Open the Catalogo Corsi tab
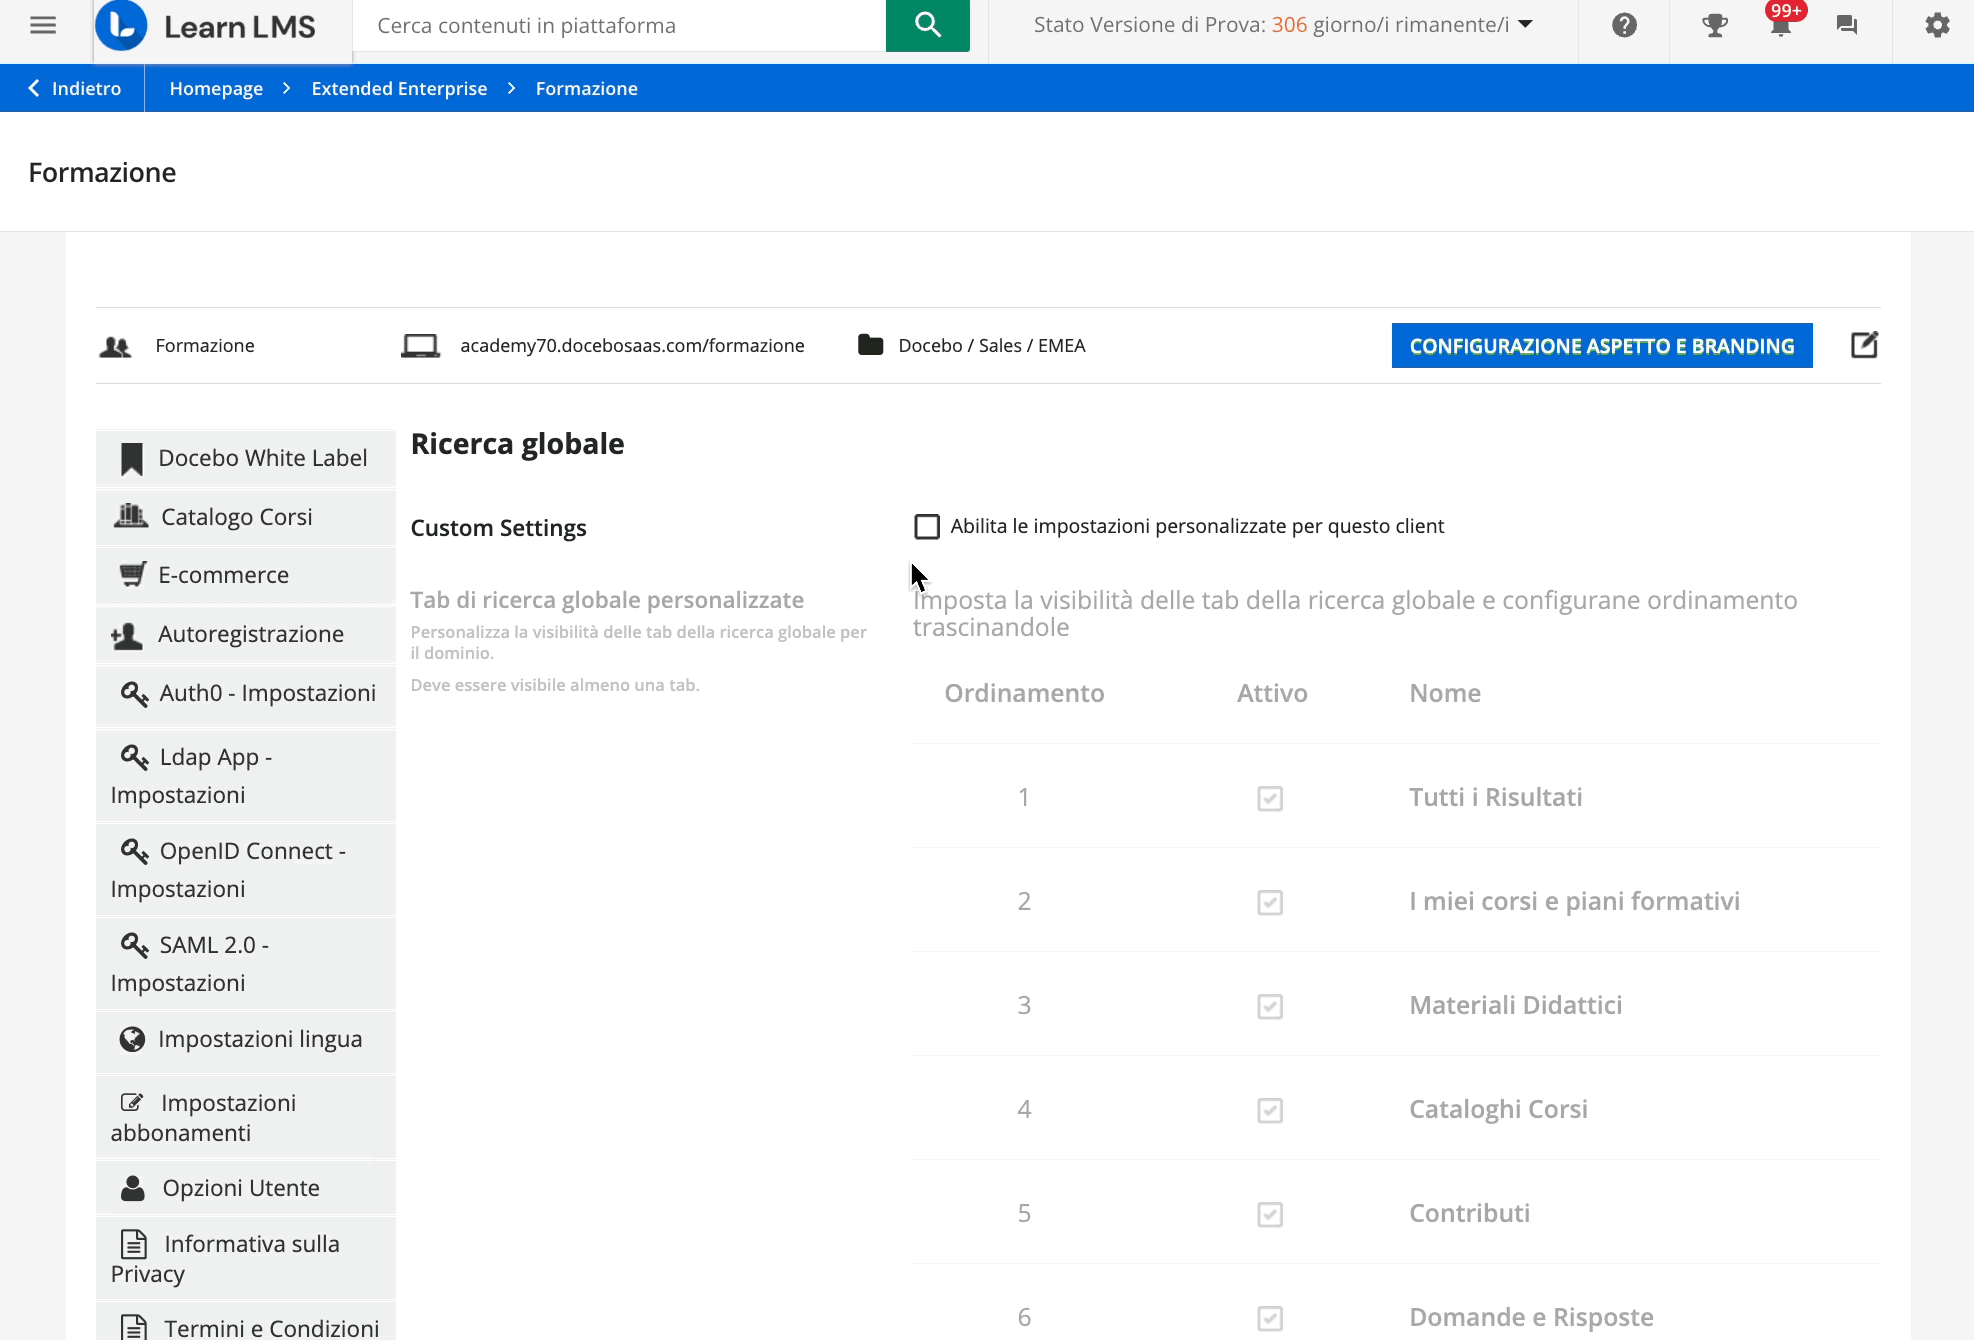The height and width of the screenshot is (1340, 1974). click(x=246, y=517)
